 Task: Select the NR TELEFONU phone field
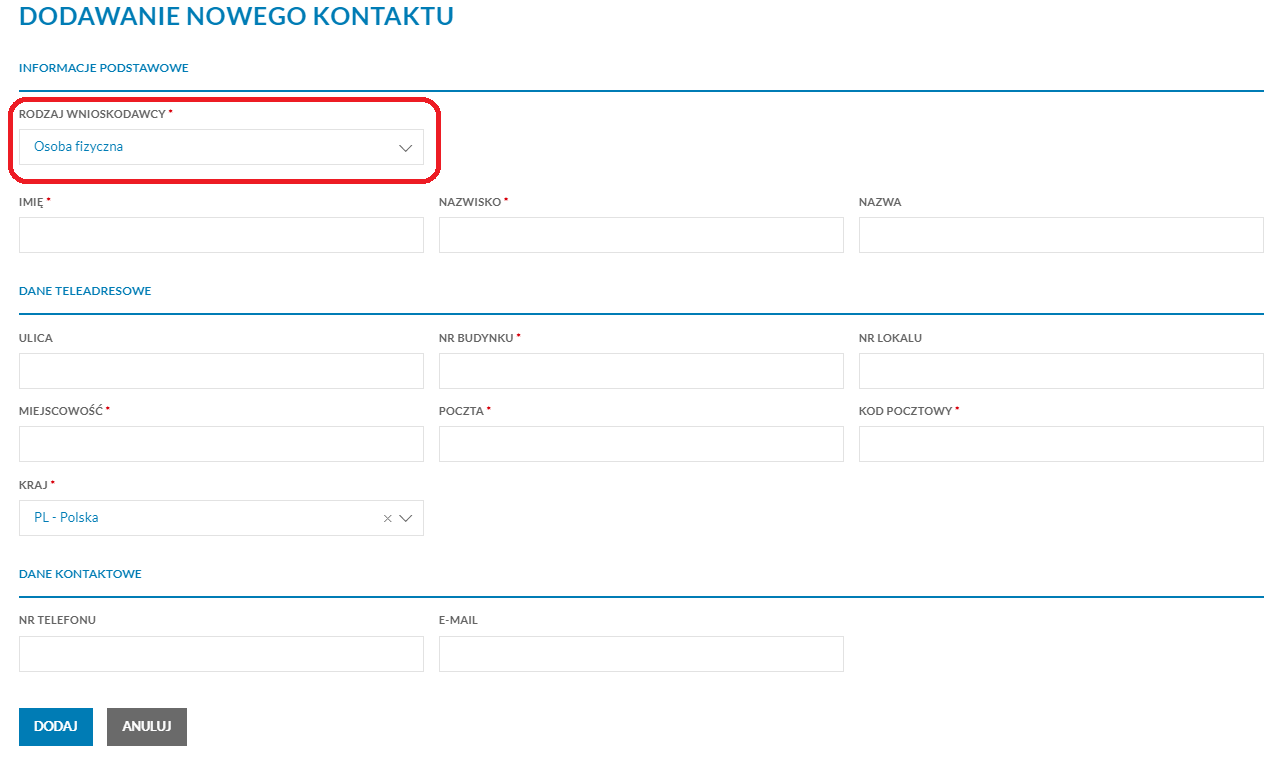click(220, 653)
